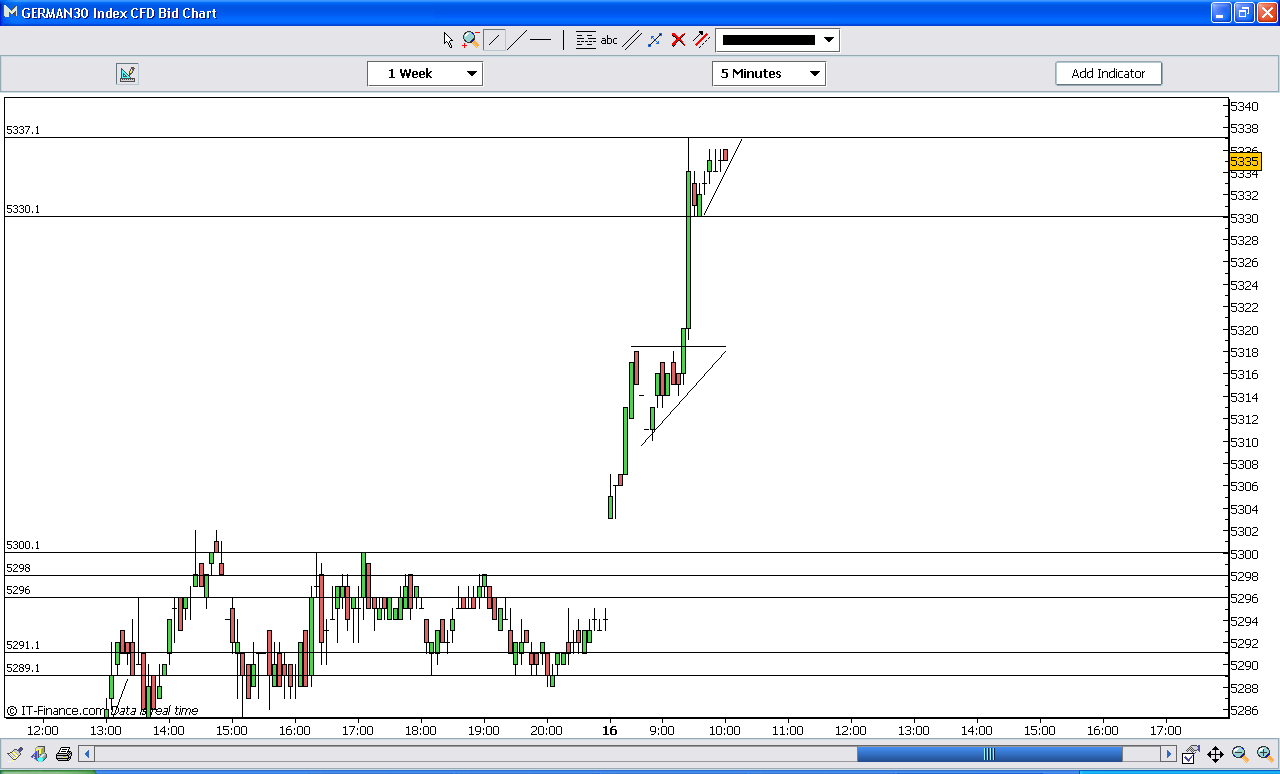1280x774 pixels.
Task: Click the 5300.1 level label
Action: pyautogui.click(x=23, y=545)
